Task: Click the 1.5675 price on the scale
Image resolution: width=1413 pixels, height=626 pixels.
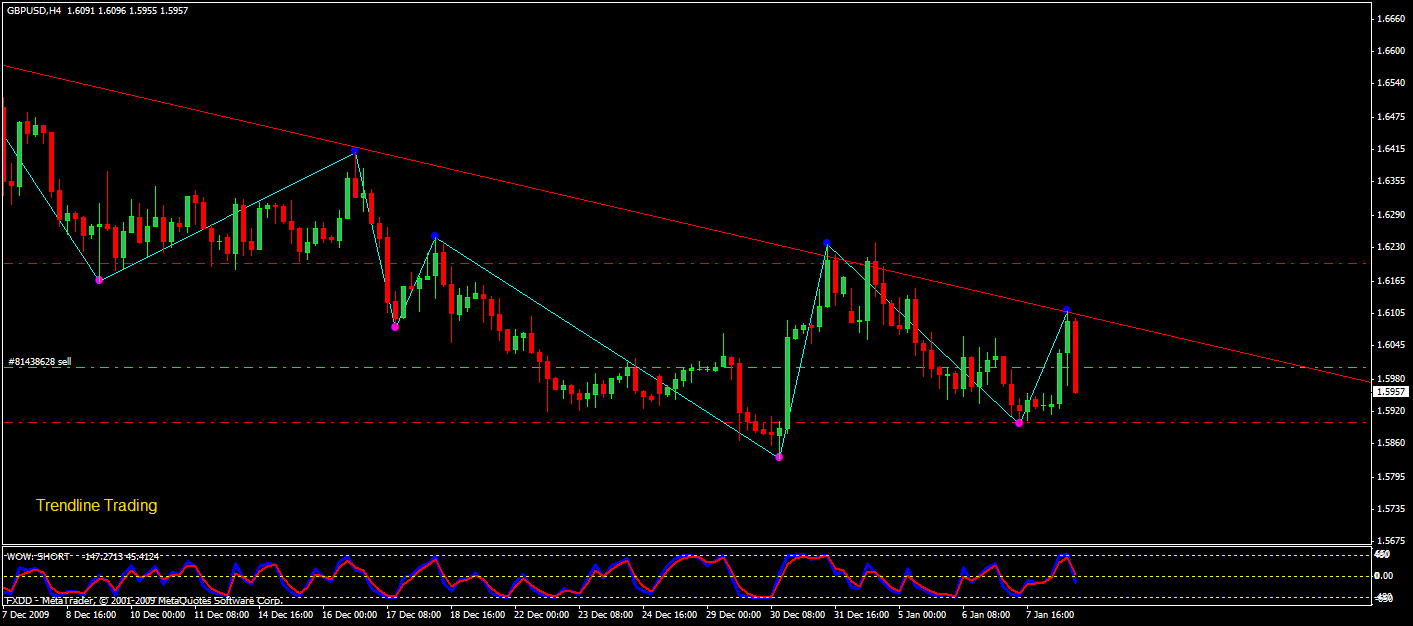Action: (x=1390, y=541)
